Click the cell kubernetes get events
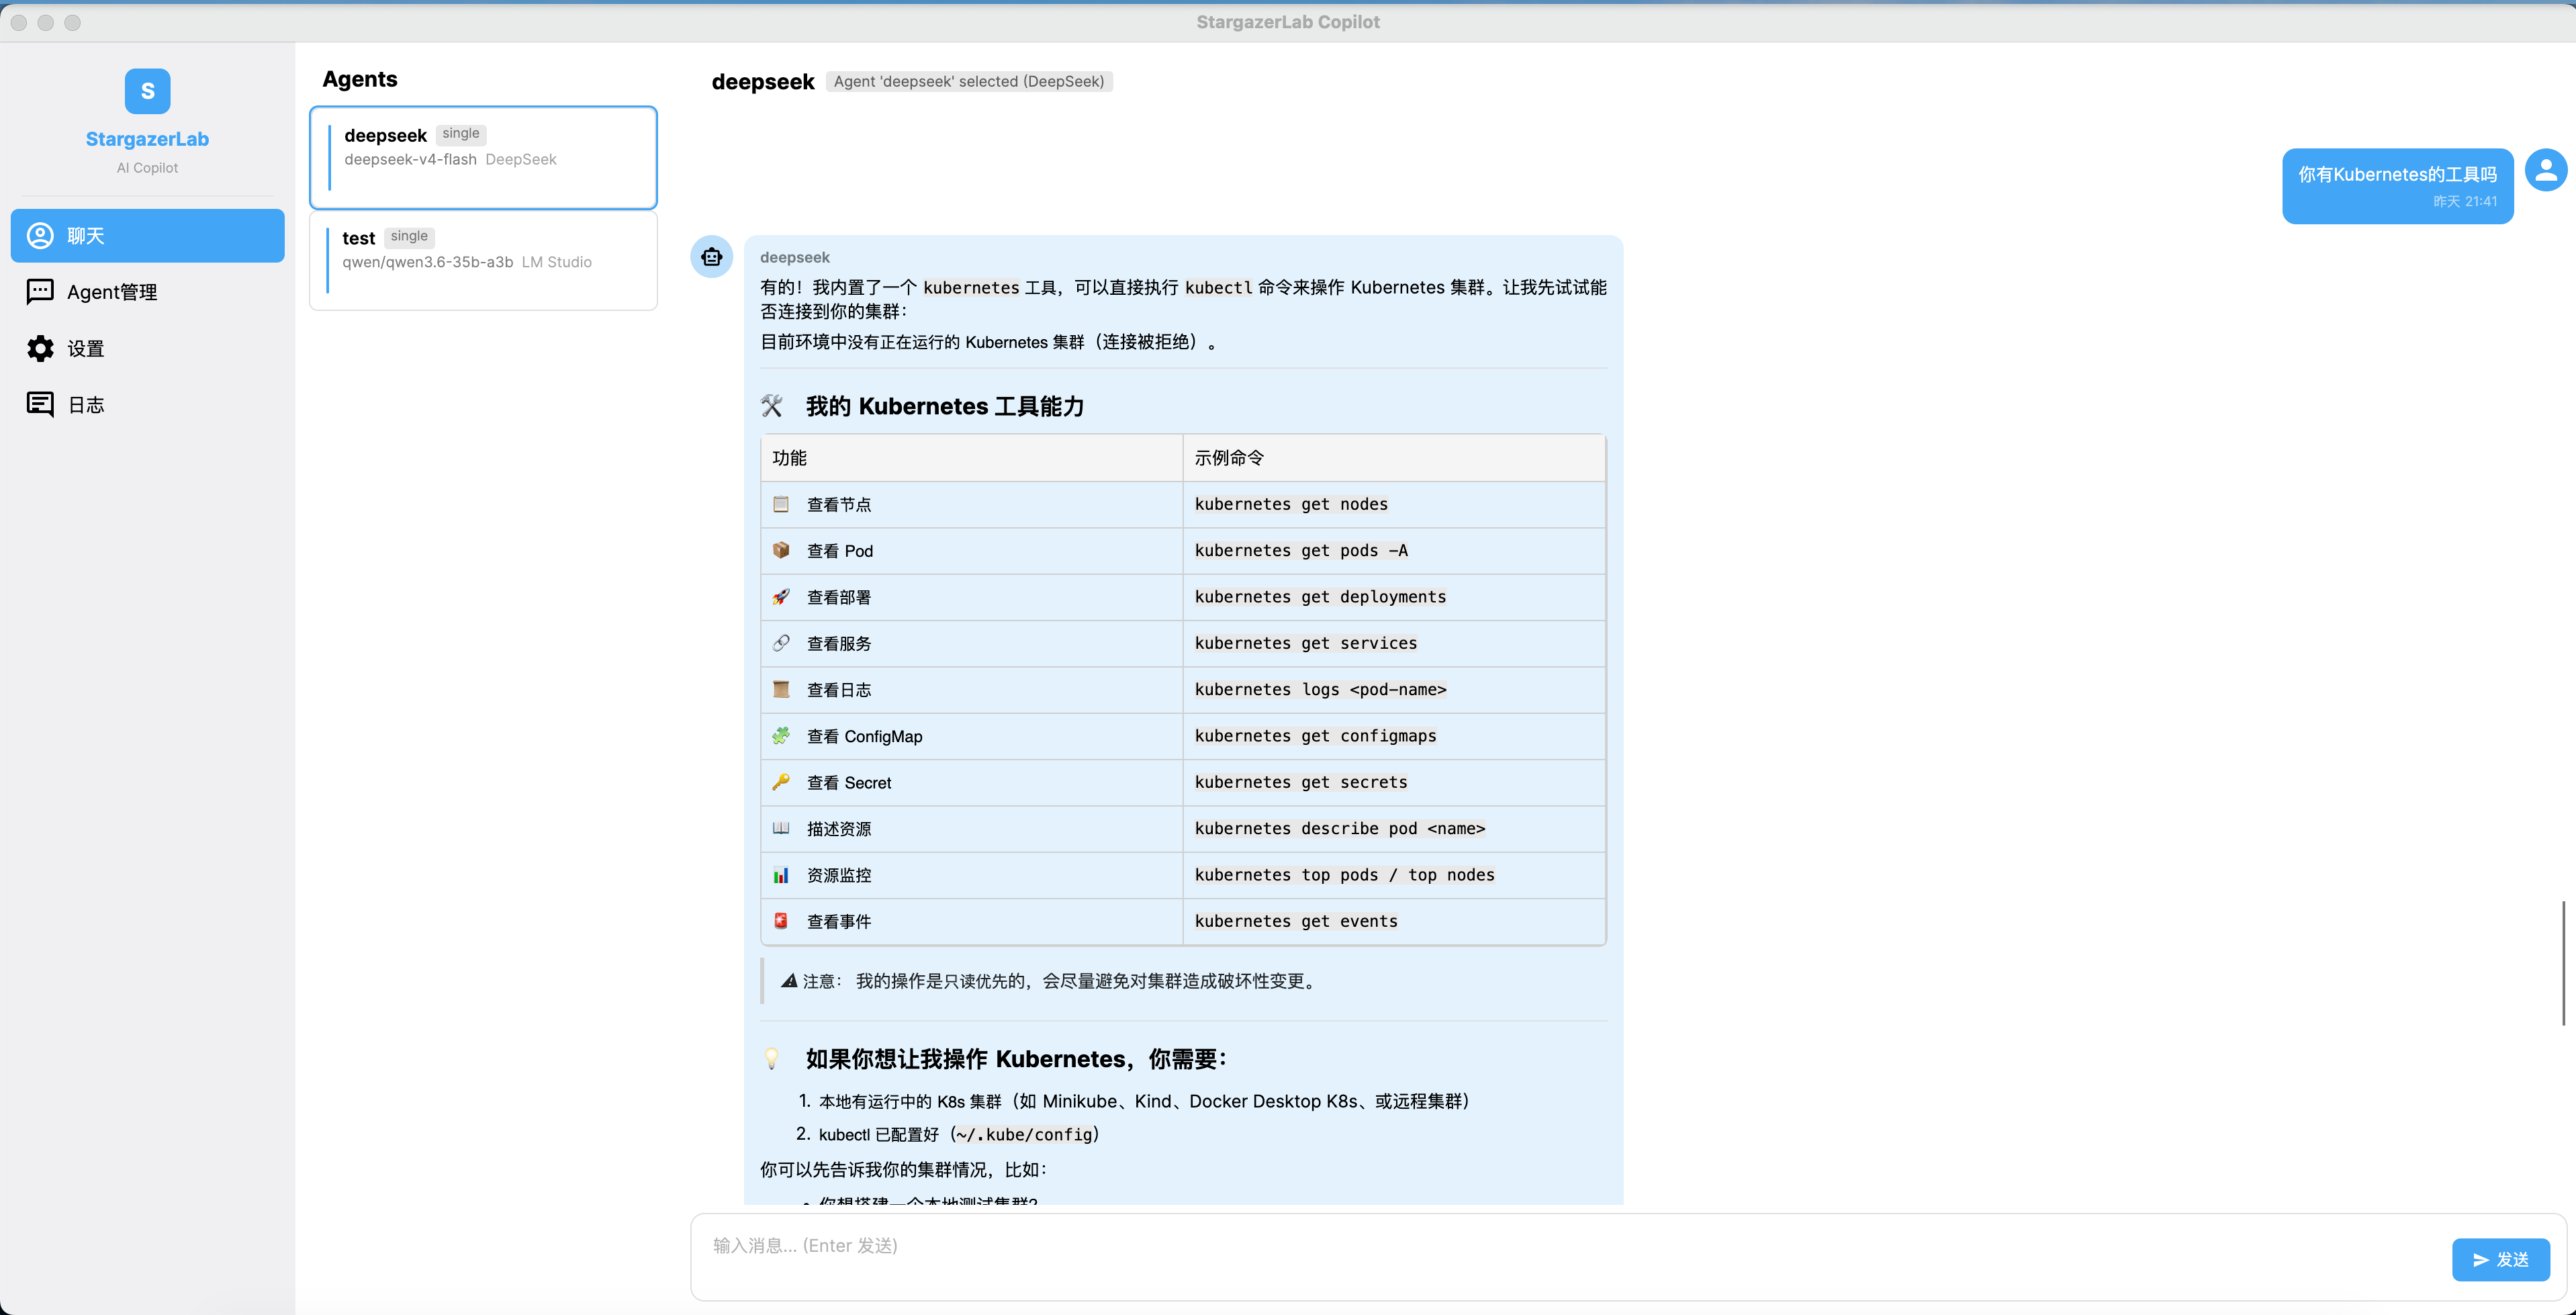 pyautogui.click(x=1394, y=921)
